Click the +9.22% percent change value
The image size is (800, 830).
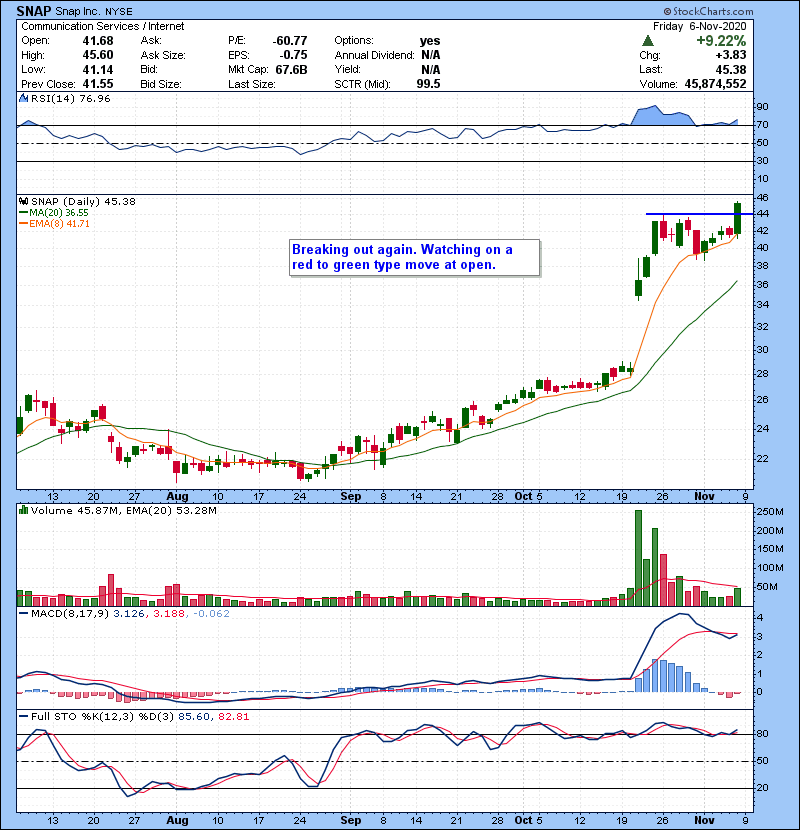point(721,41)
